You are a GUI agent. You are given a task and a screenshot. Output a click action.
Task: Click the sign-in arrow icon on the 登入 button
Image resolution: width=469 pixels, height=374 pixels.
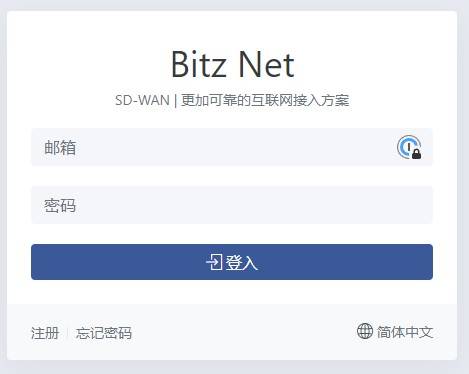coord(214,262)
